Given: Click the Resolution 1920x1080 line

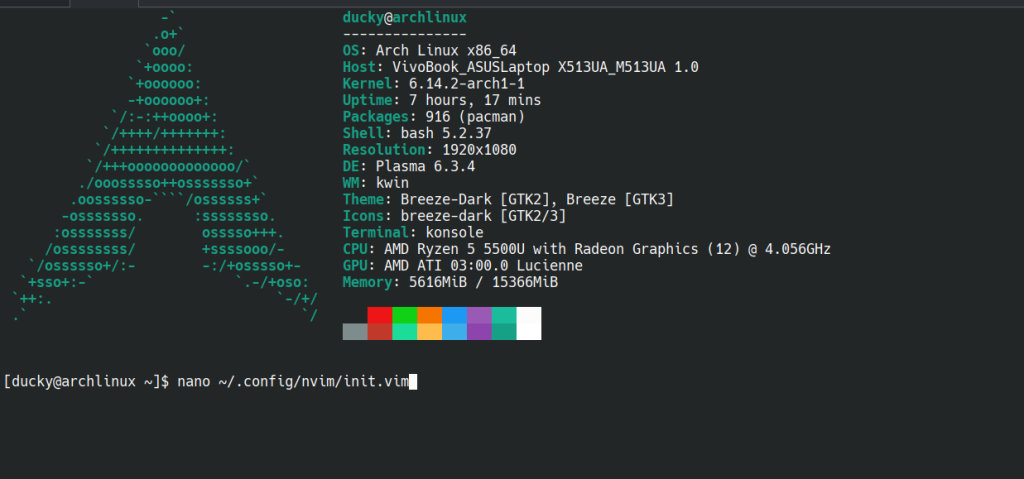Looking at the screenshot, I should 430,150.
